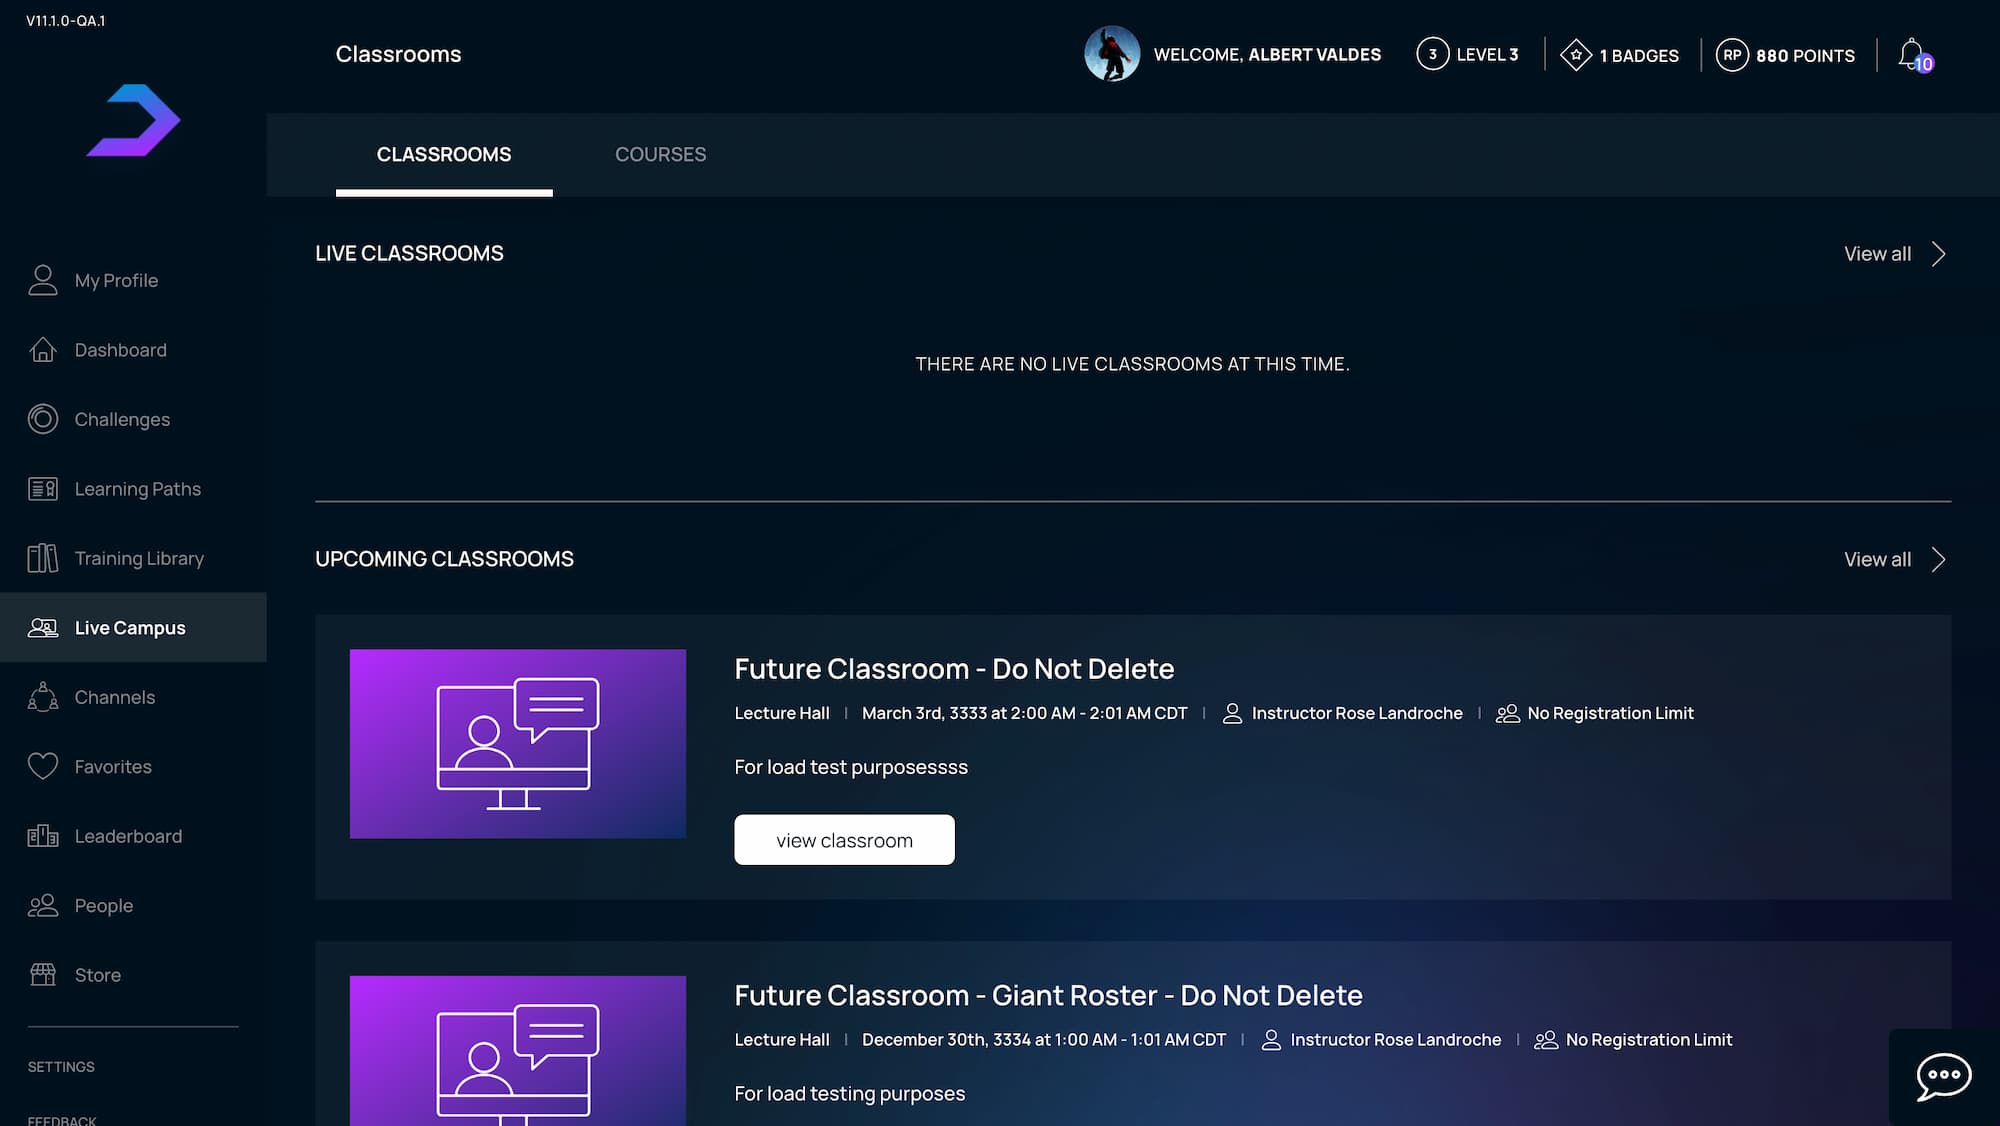Click the Leaderboard icon in sidebar
The image size is (2000, 1126).
(x=42, y=836)
